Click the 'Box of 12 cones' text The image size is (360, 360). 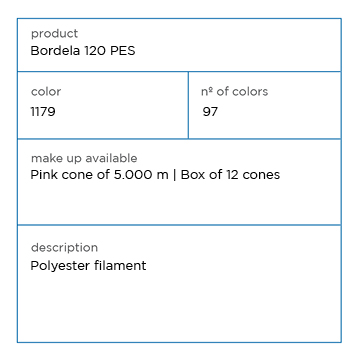pyautogui.click(x=230, y=175)
